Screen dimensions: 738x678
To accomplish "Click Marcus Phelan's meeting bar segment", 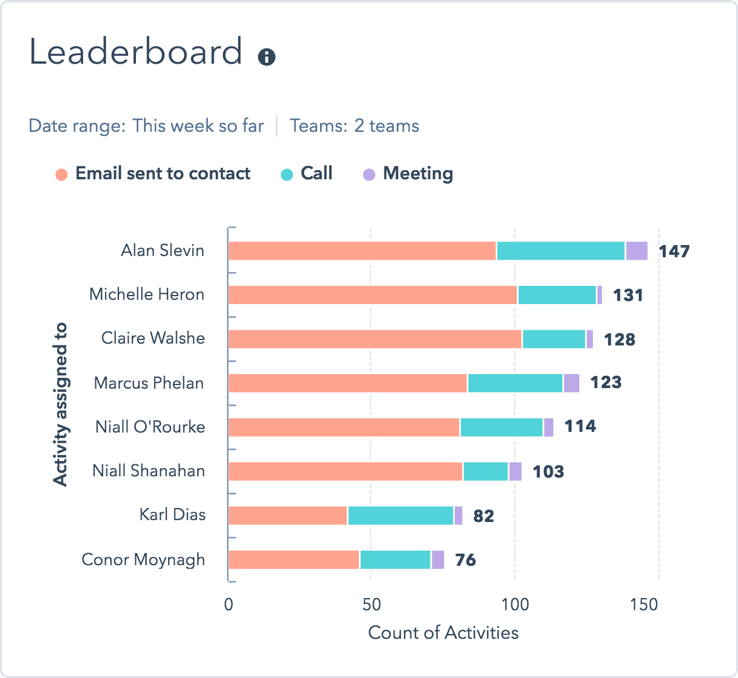I will [571, 383].
